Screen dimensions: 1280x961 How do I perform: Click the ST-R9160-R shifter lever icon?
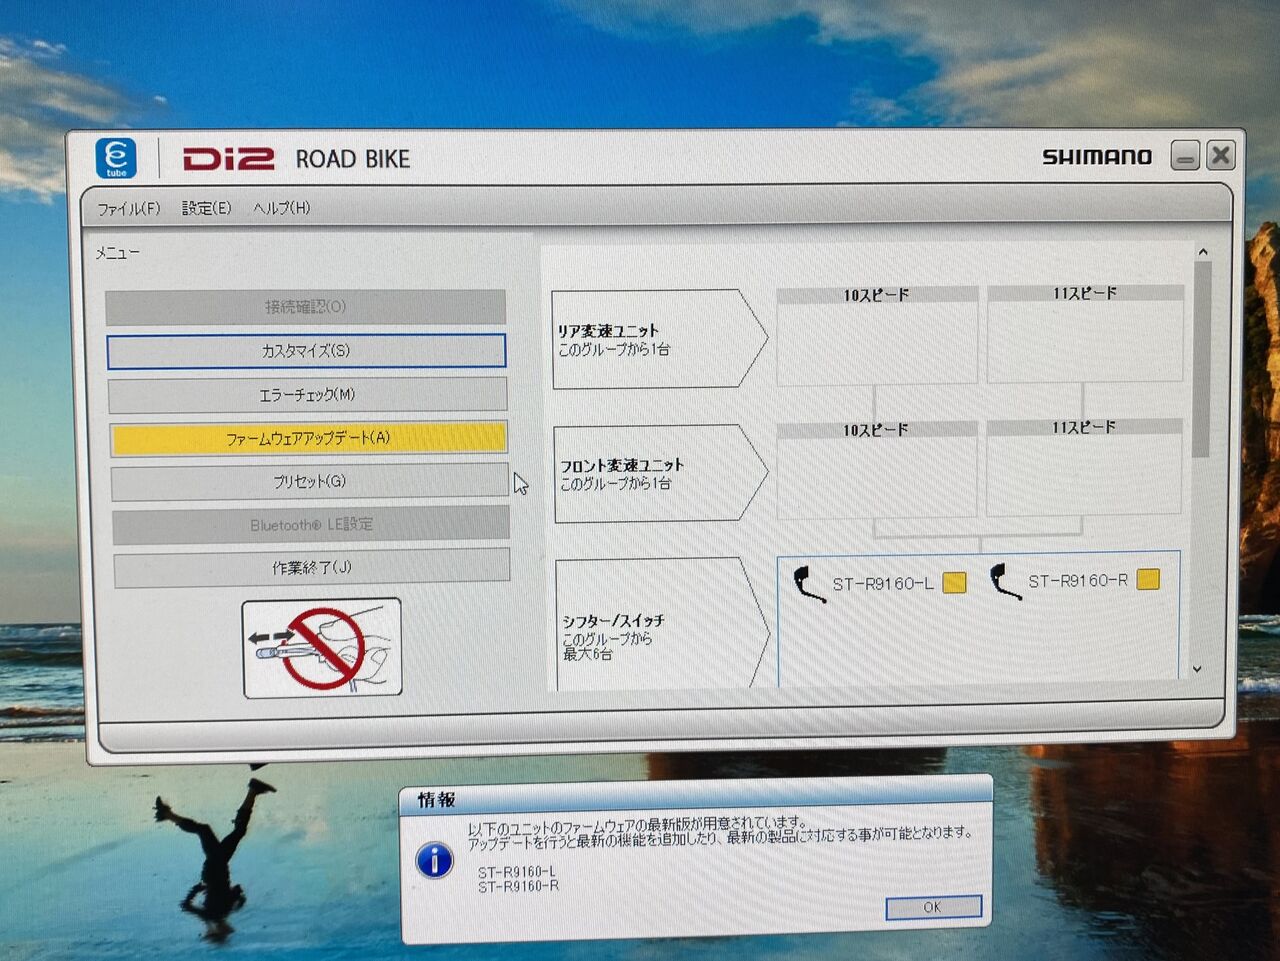(x=1004, y=581)
